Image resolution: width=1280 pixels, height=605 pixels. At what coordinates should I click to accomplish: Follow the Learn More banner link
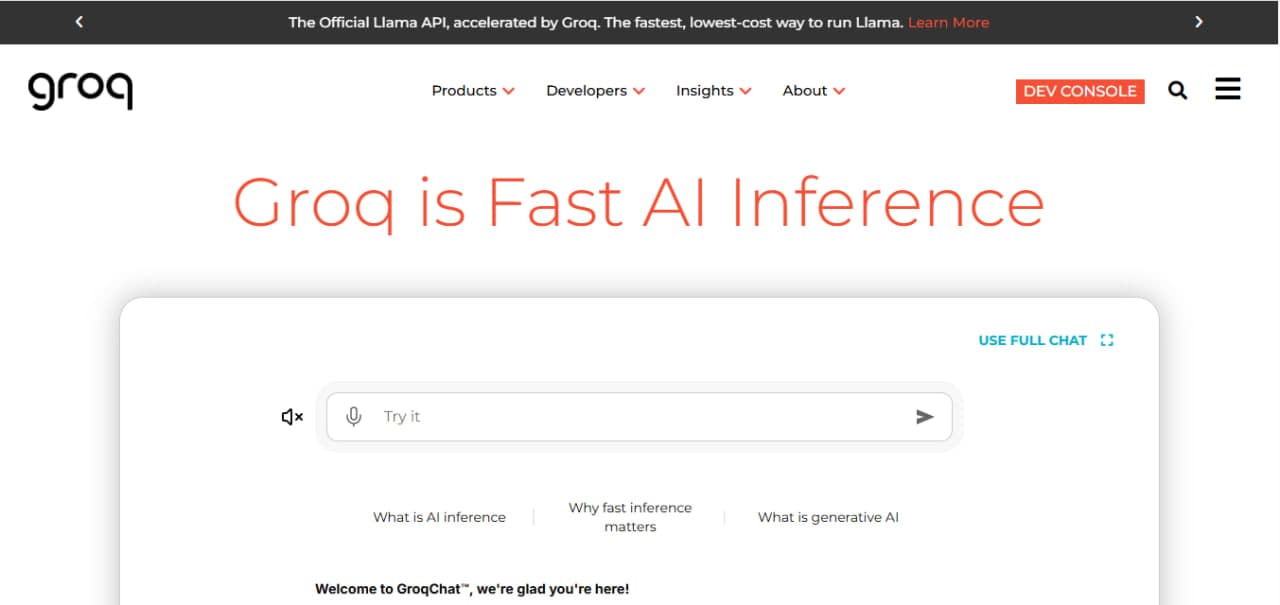click(x=948, y=22)
